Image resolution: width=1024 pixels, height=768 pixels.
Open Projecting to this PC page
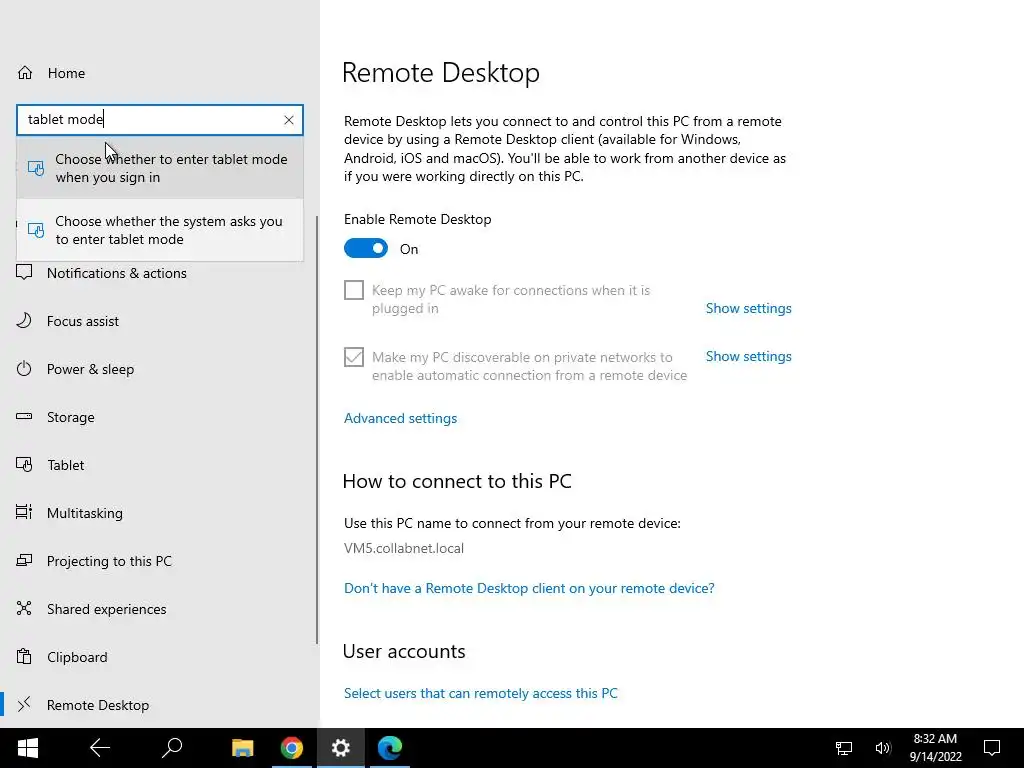(109, 561)
